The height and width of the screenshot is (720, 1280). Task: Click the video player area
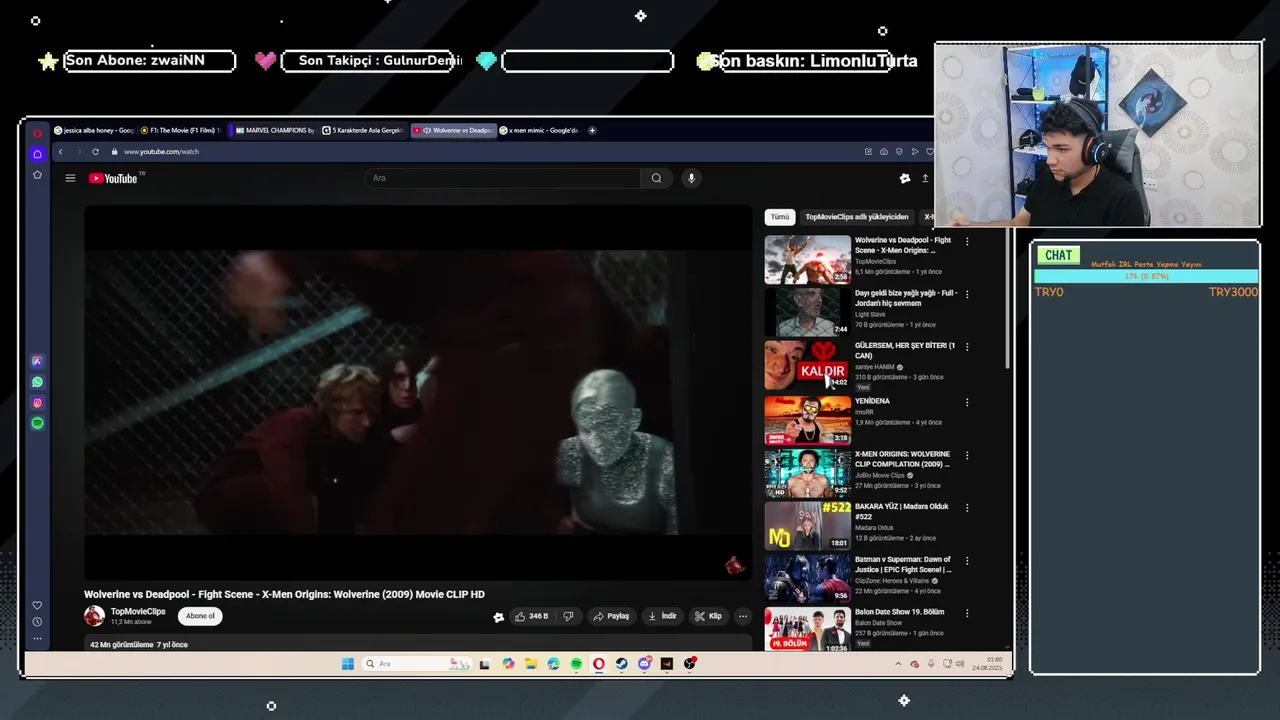click(418, 393)
